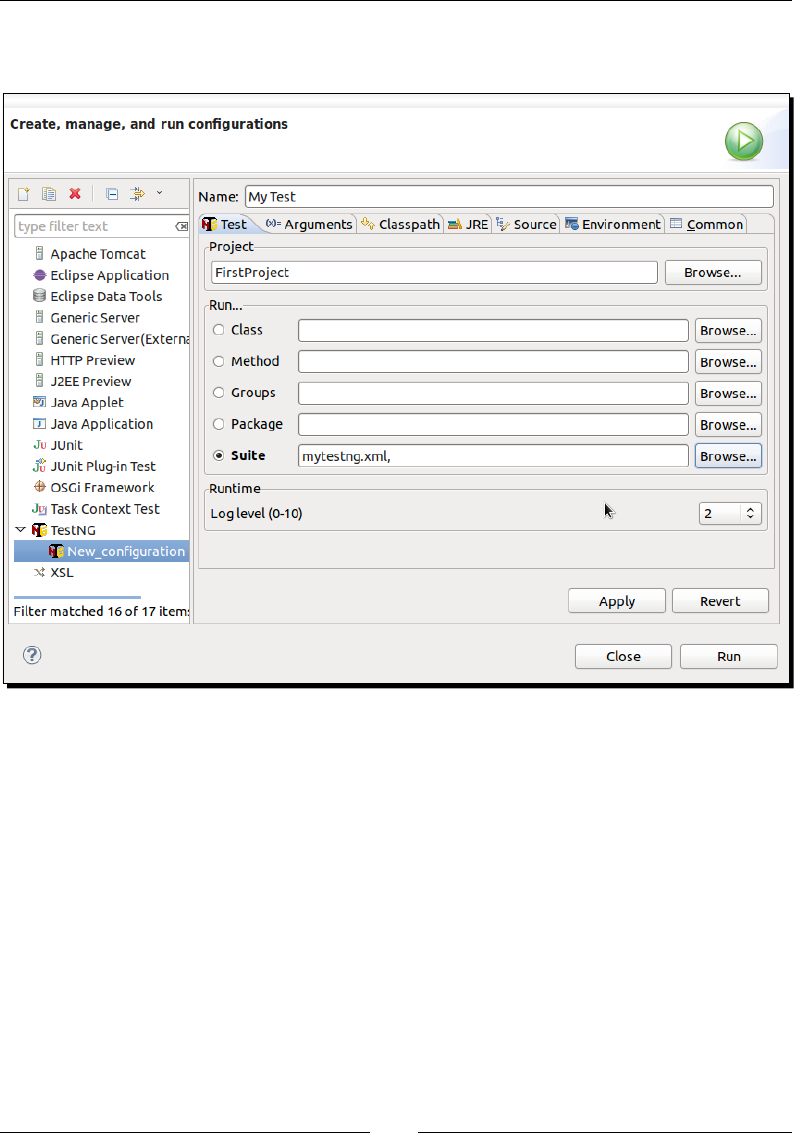Viewport: 795px width, 1142px height.
Task: Collapse the TestNG tree node
Action: pos(20,529)
